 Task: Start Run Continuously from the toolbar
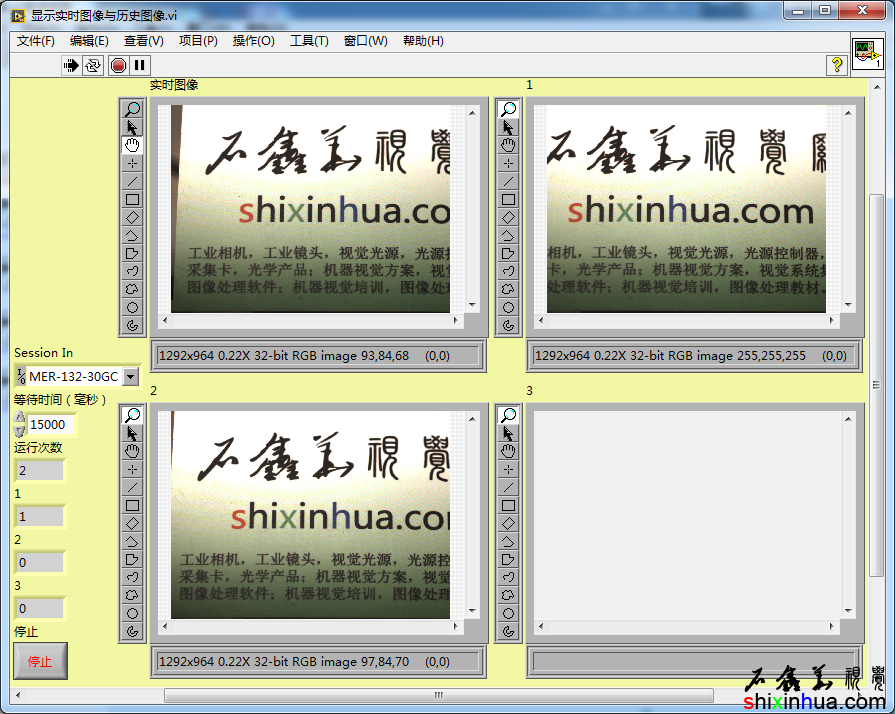92,65
